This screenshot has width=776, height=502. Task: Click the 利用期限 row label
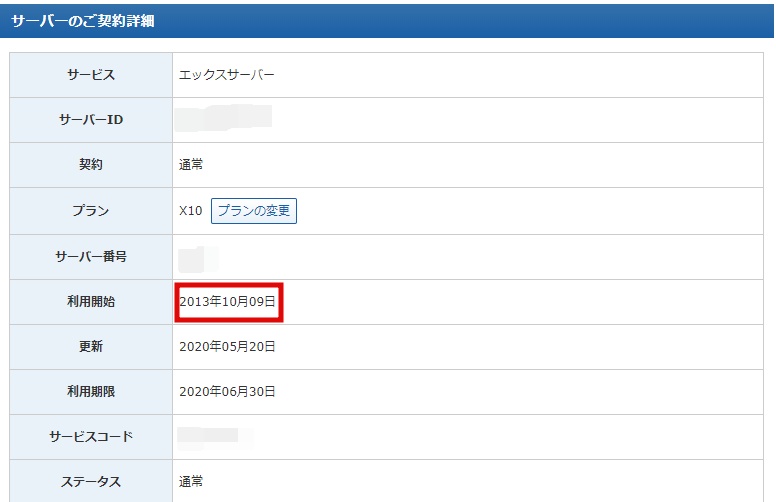91,392
